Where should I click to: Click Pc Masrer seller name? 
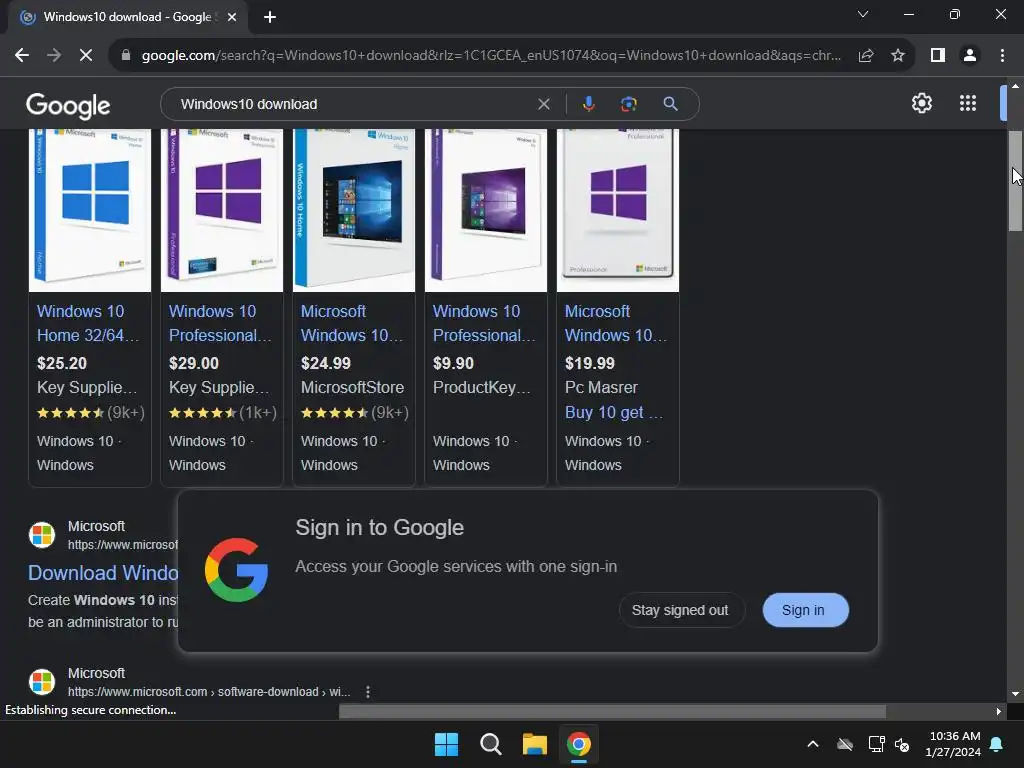[601, 387]
